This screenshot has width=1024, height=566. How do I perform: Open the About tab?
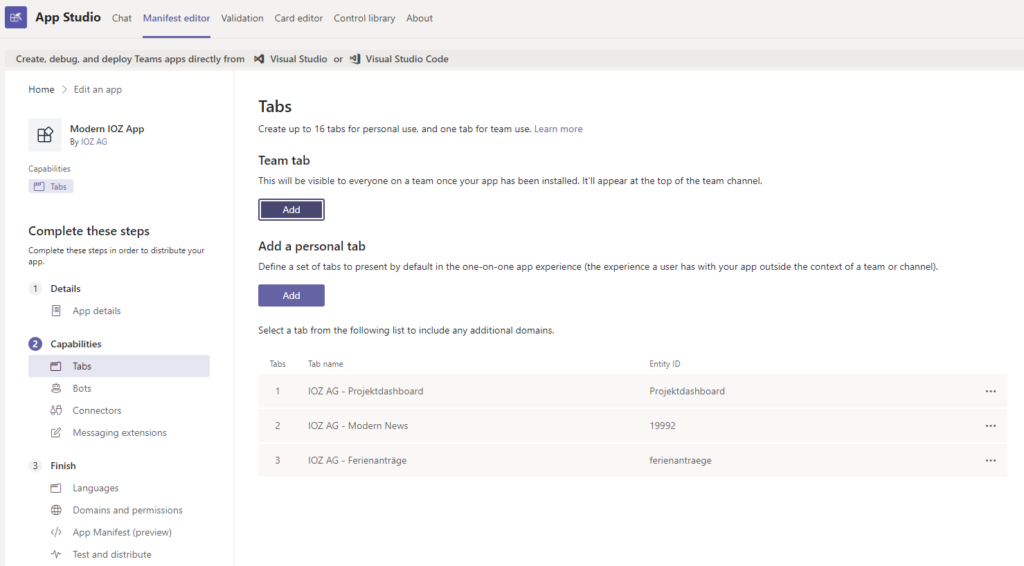pos(419,18)
